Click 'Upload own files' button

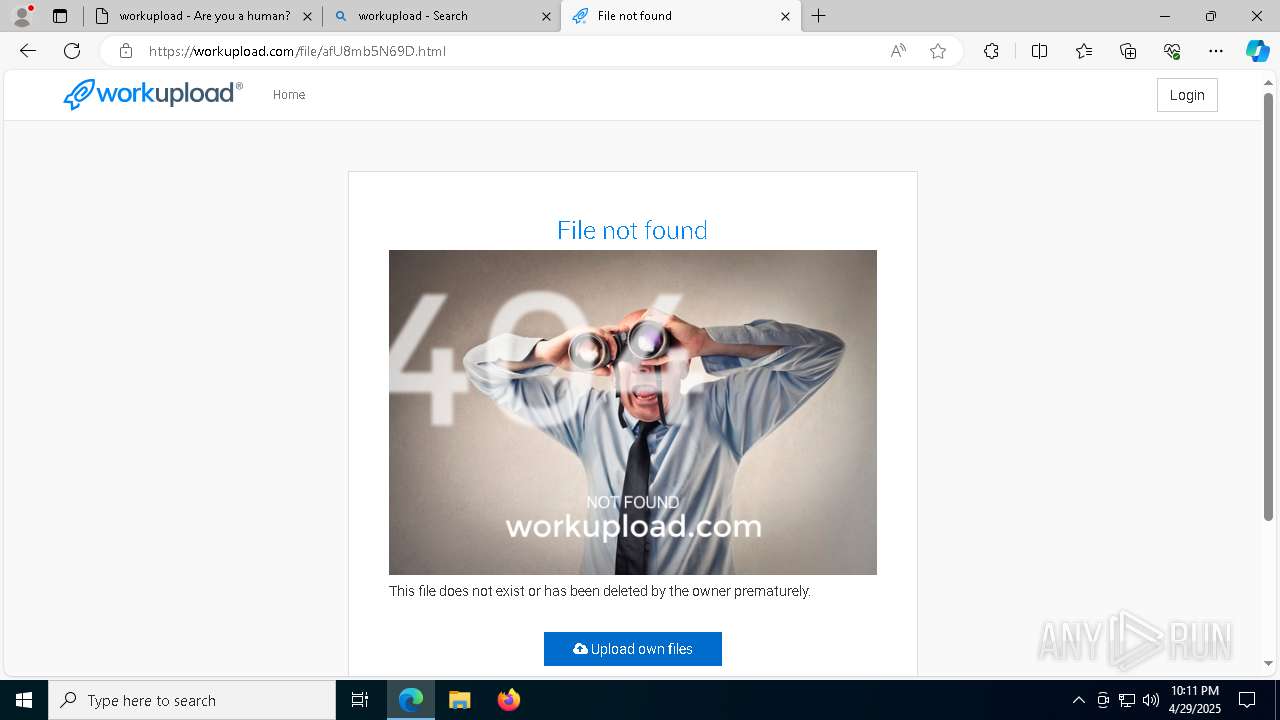(633, 649)
